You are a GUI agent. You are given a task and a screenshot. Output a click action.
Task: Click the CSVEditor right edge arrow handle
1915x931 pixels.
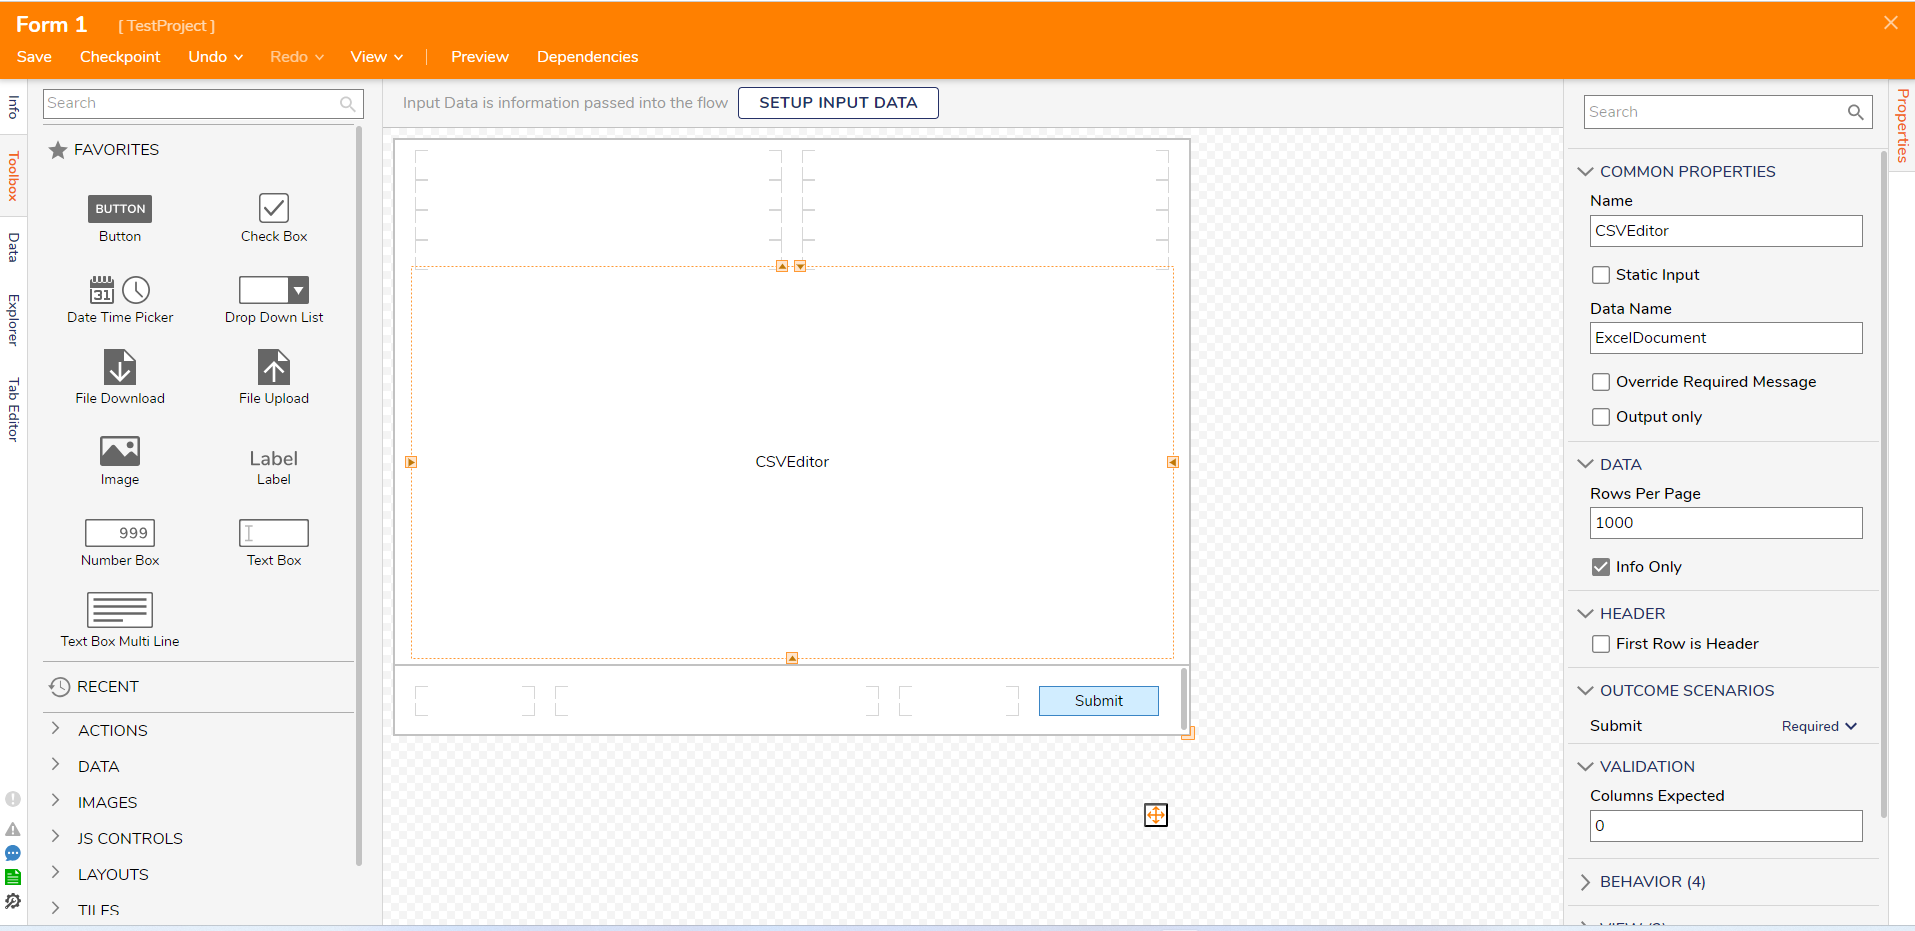coord(1173,462)
